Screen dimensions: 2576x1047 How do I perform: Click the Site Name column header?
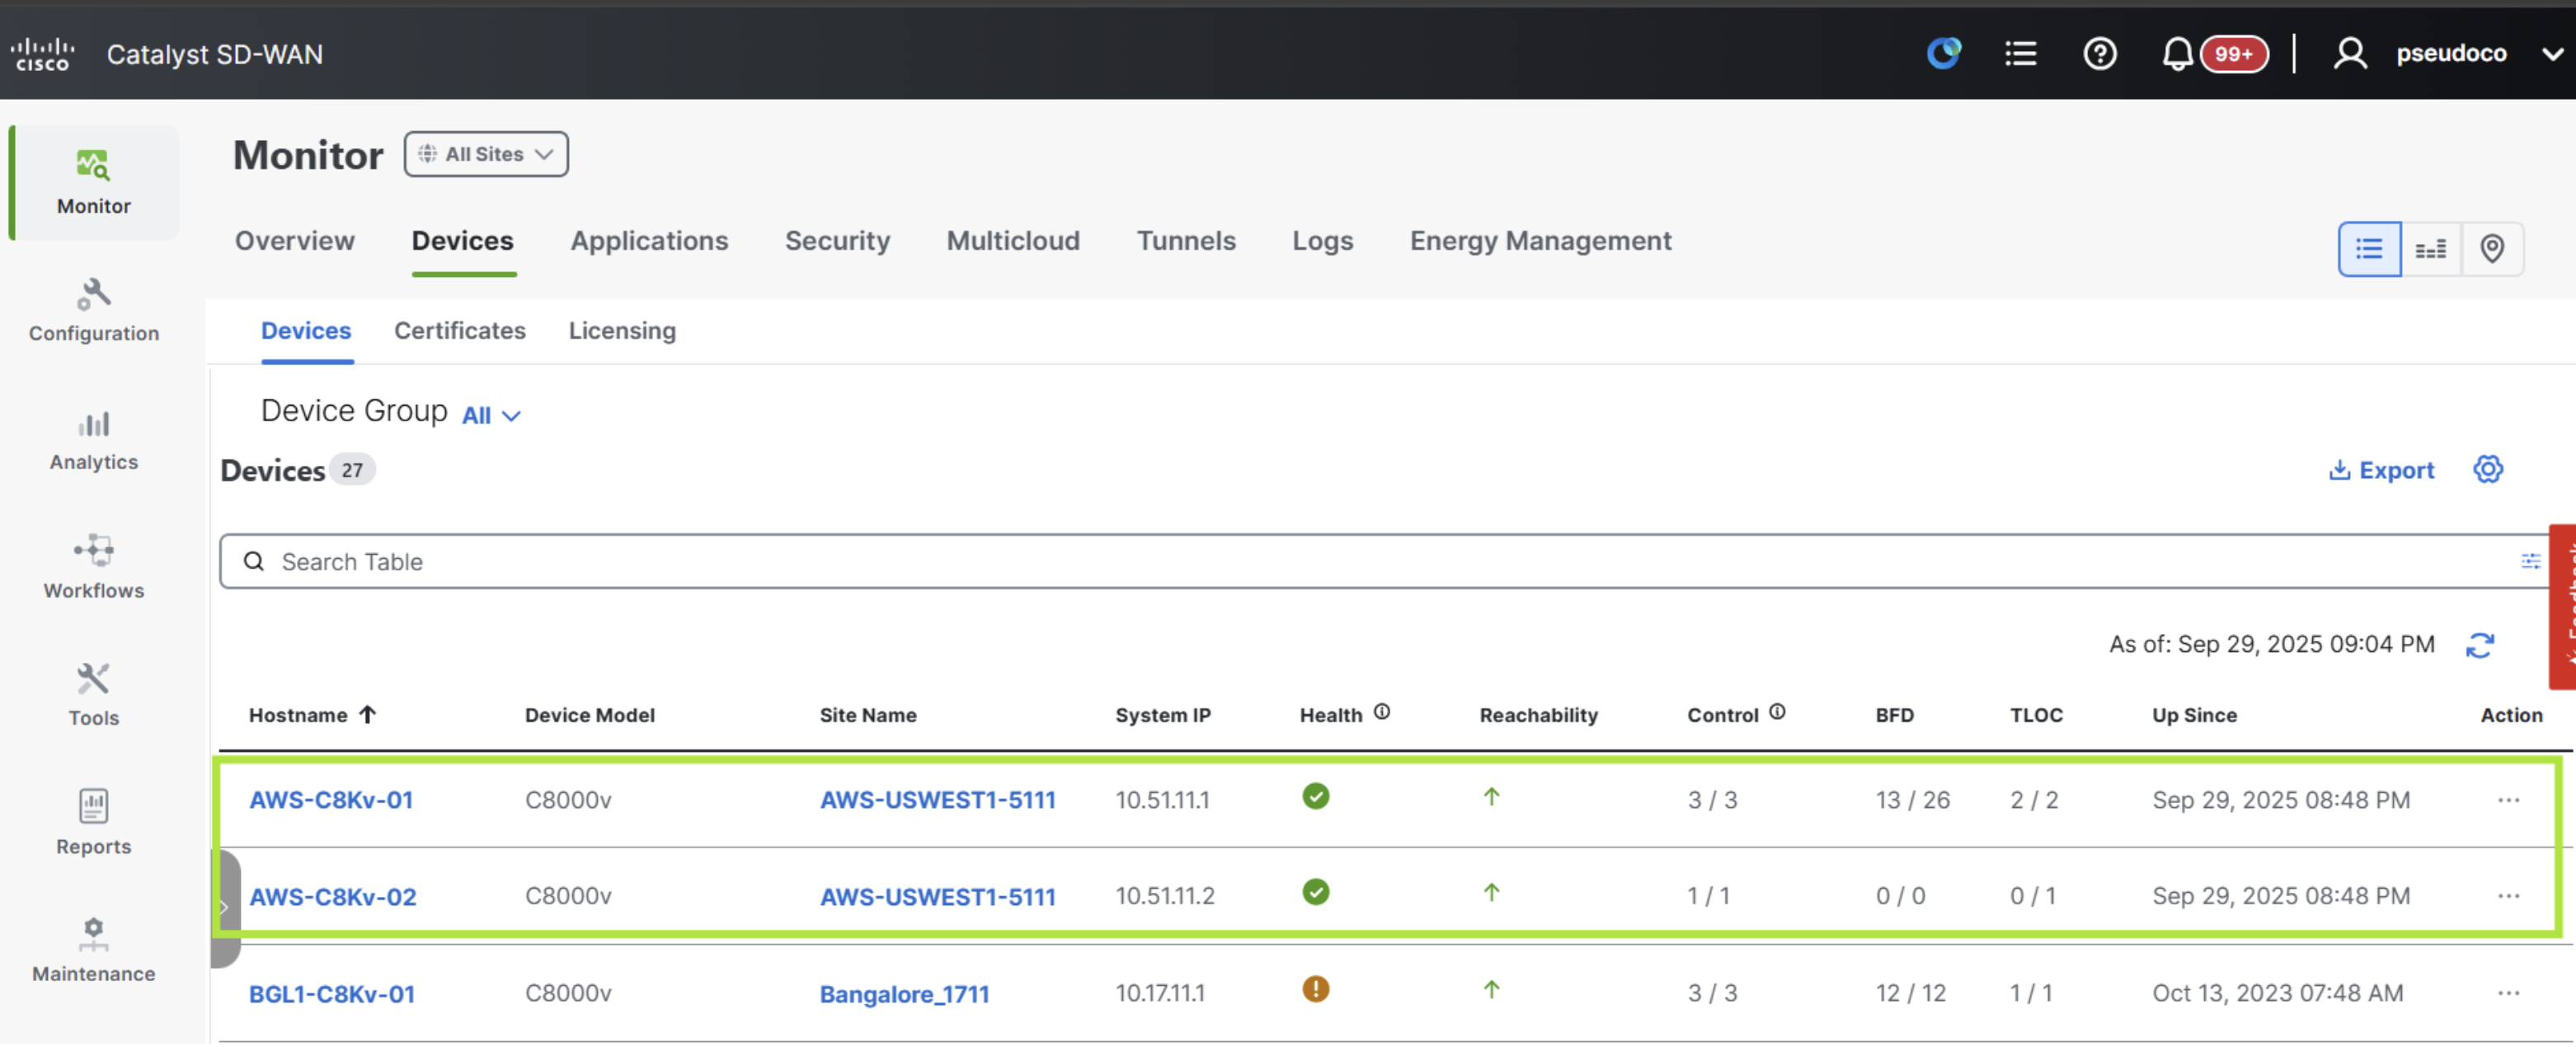coord(868,716)
